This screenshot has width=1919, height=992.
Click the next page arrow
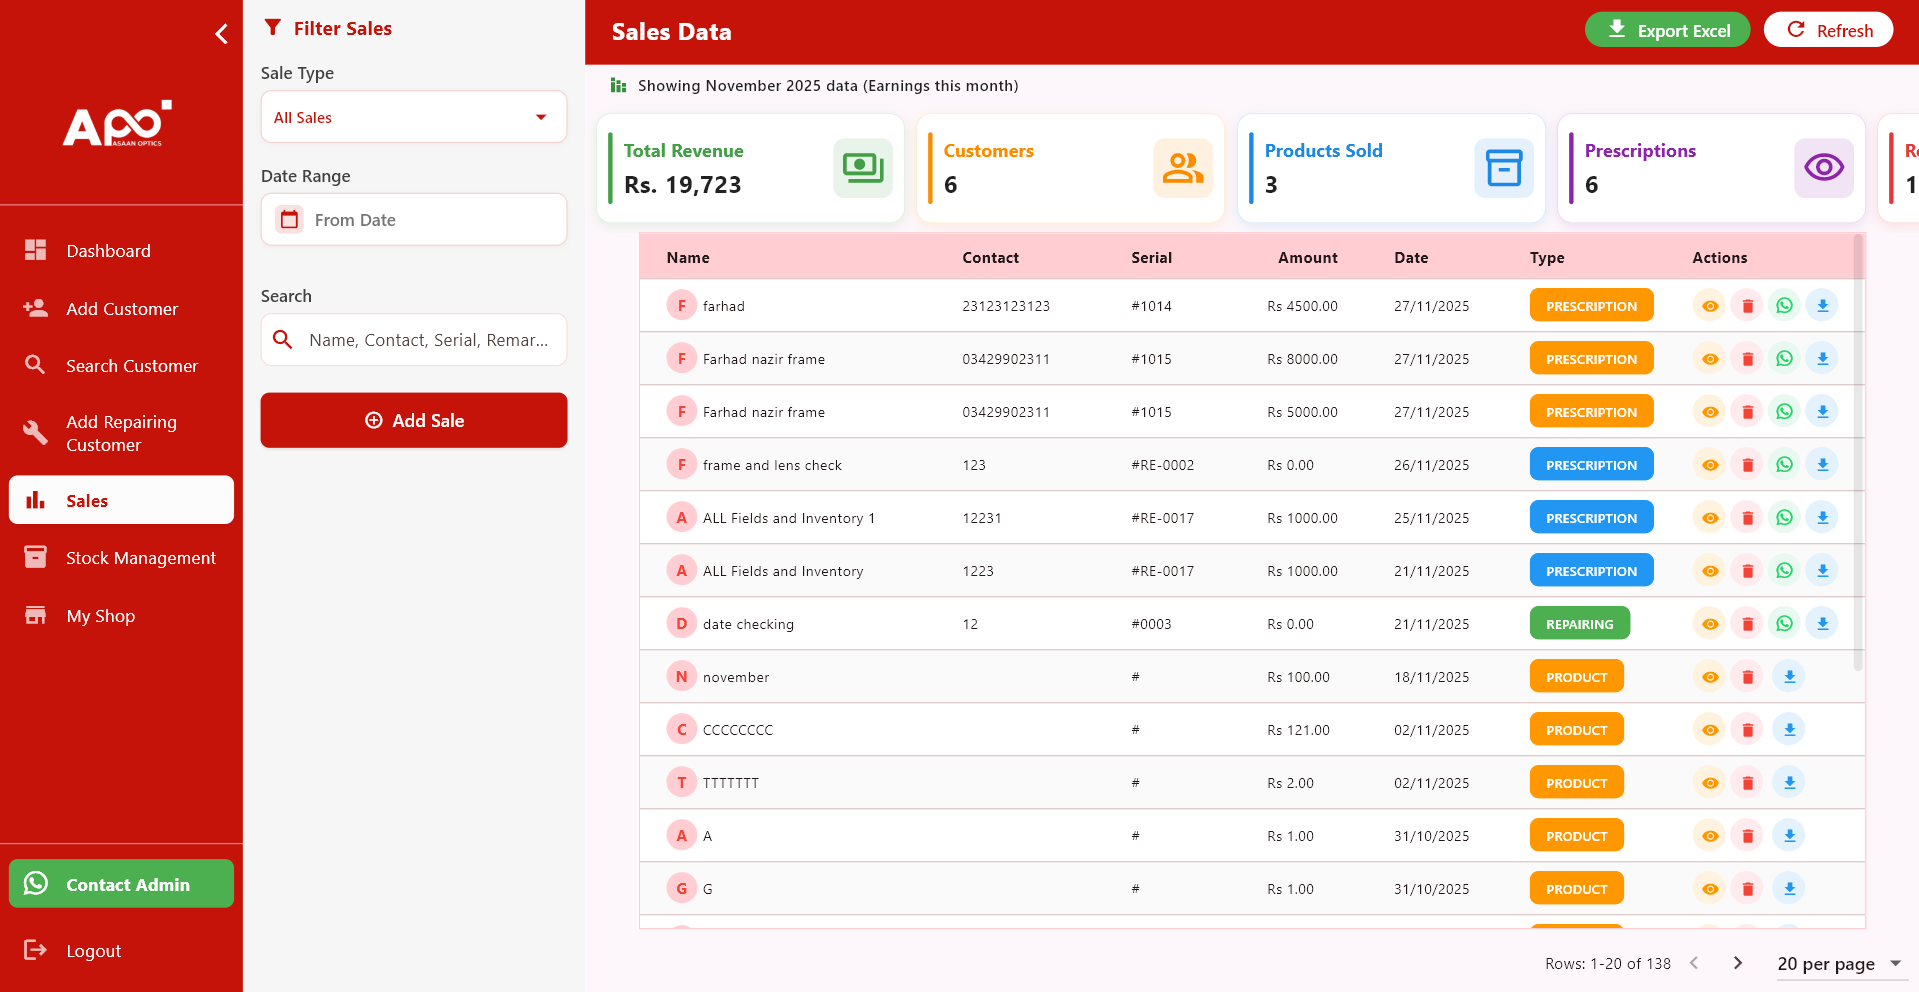[1737, 963]
